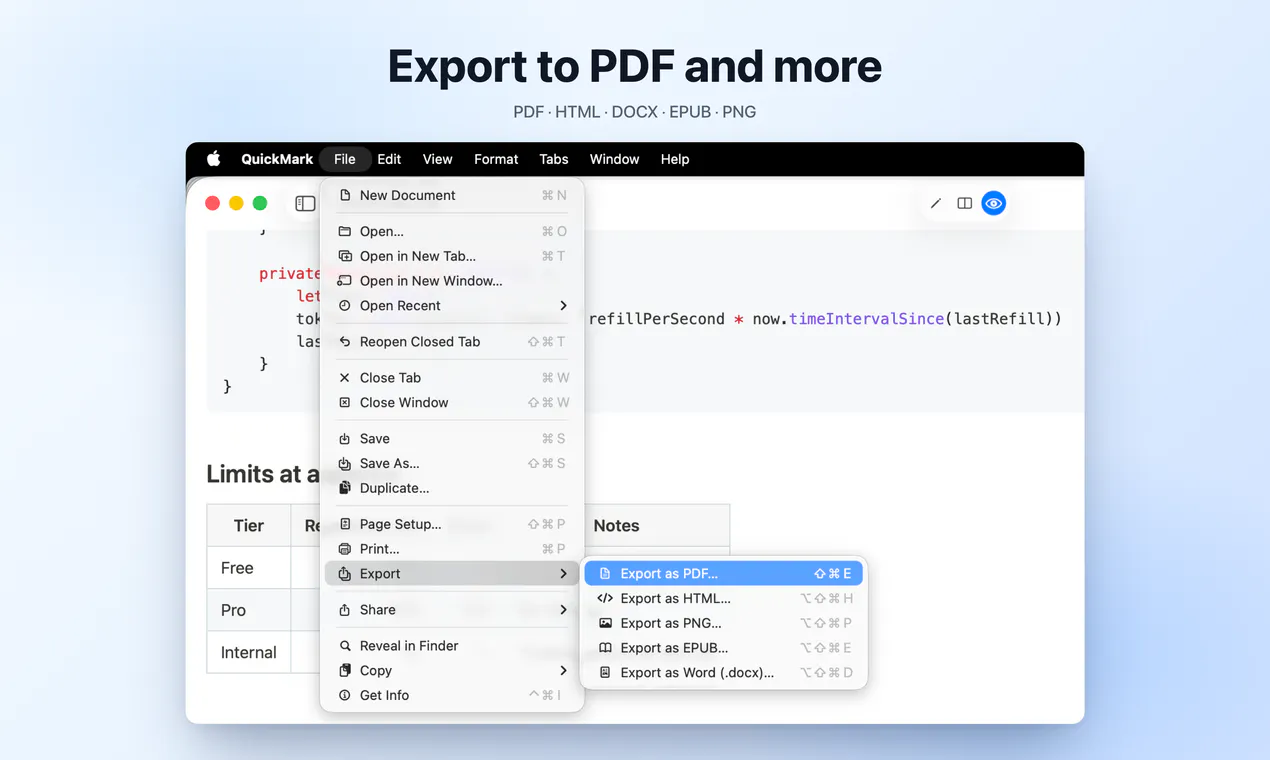This screenshot has height=760, width=1270.
Task: Click the Tier column header
Action: tap(249, 526)
